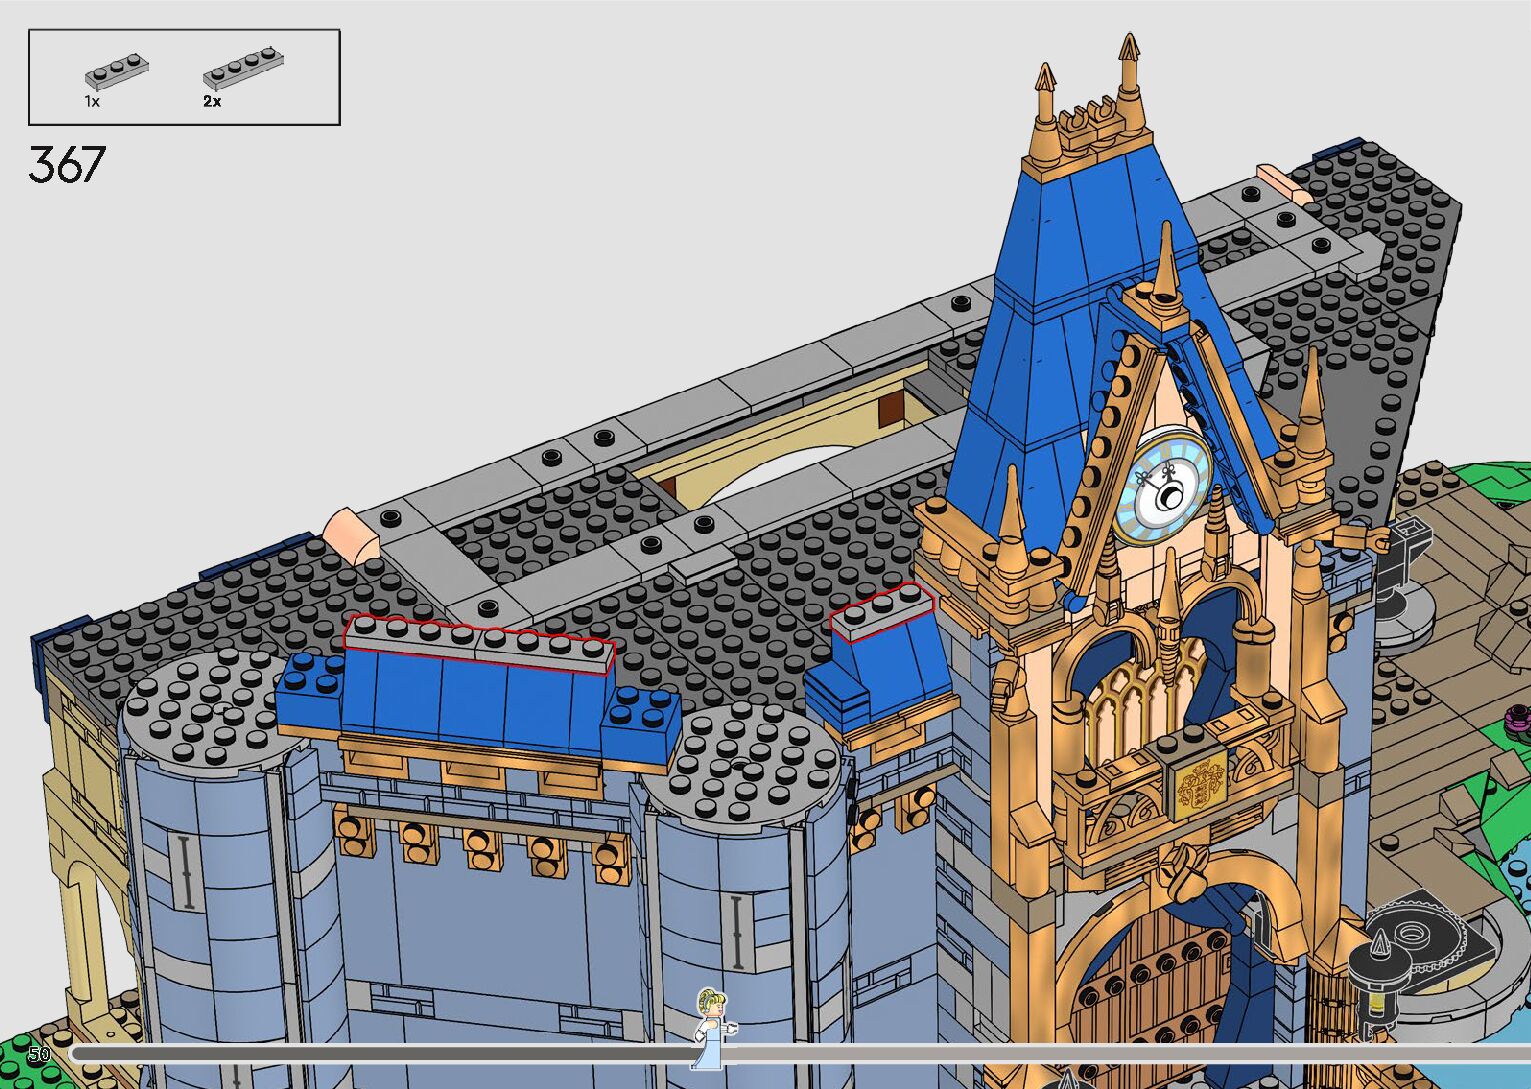This screenshot has height=1089, width=1531.
Task: Click the "1x" quantity label
Action: (92, 101)
